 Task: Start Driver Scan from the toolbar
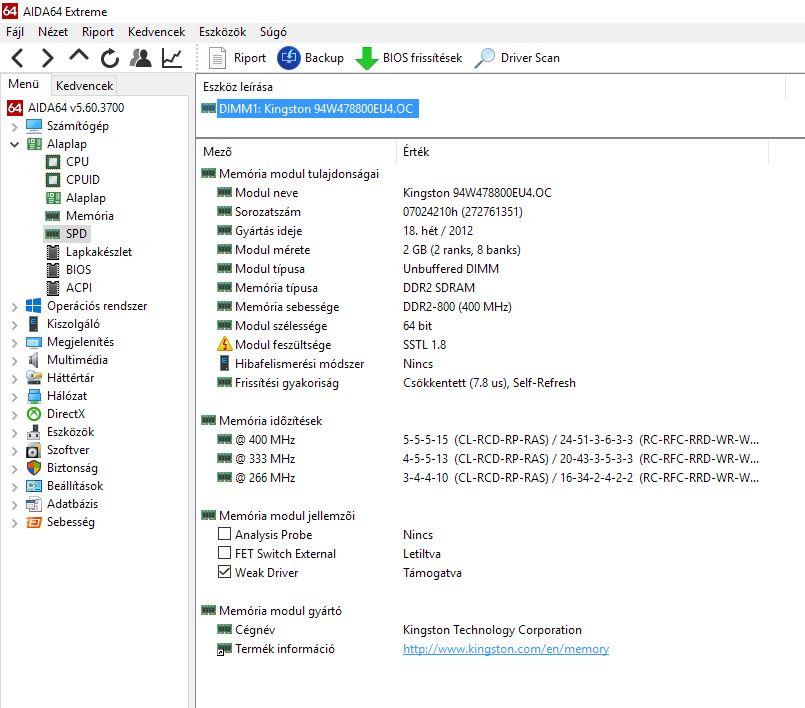516,58
